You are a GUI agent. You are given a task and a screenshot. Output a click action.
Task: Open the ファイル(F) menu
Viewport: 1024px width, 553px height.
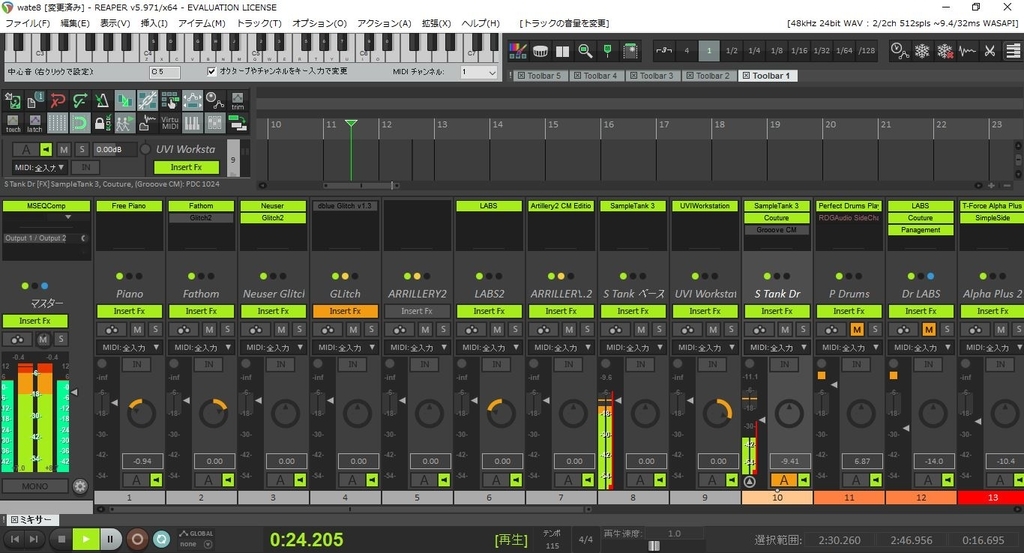click(27, 23)
